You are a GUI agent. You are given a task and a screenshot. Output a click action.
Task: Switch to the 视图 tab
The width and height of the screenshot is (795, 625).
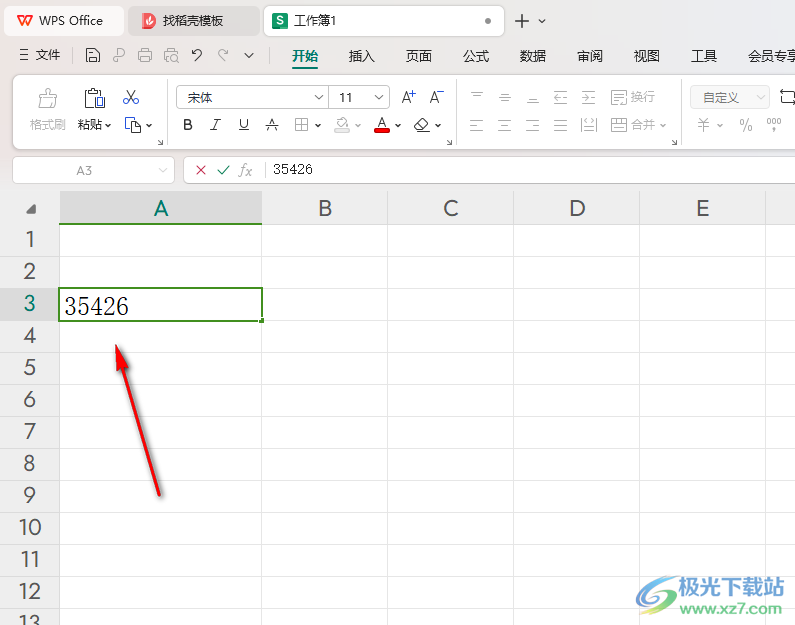click(646, 56)
